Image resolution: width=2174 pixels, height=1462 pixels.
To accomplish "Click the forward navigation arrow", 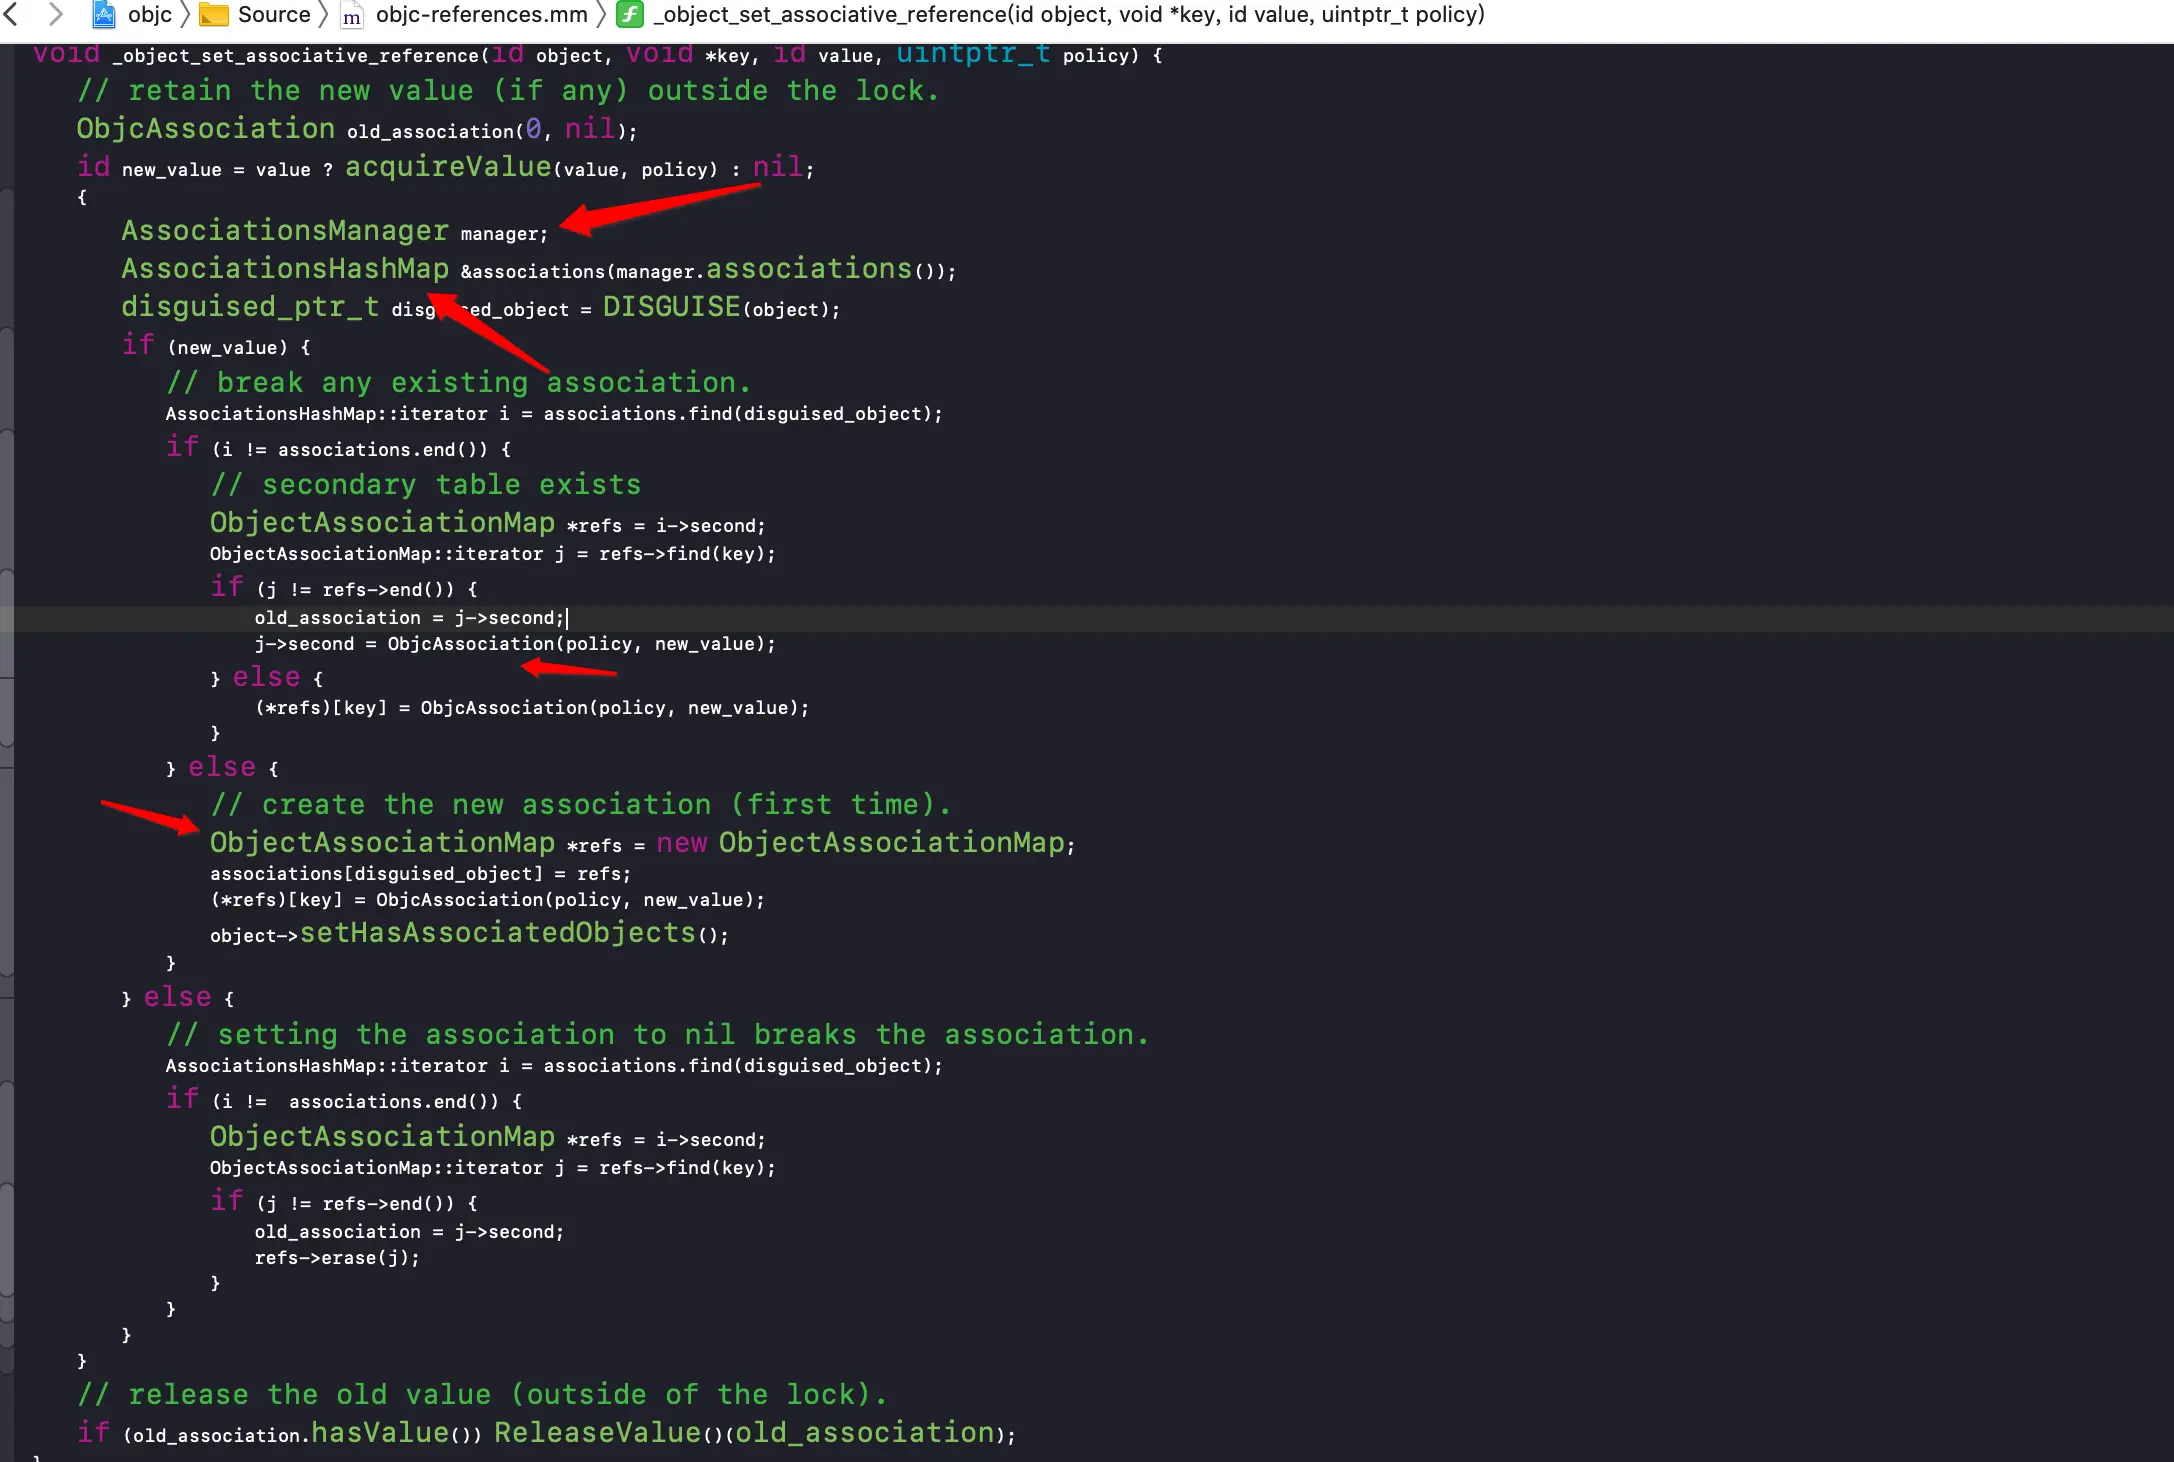I will (x=56, y=14).
